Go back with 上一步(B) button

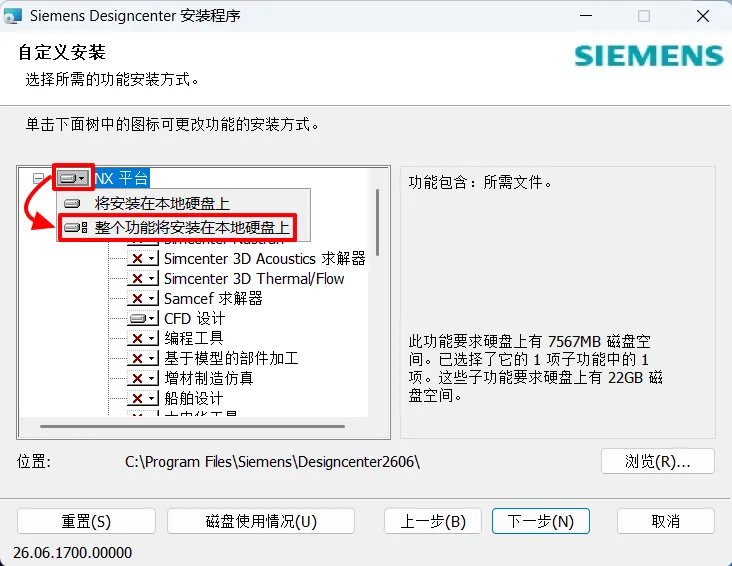coord(433,521)
